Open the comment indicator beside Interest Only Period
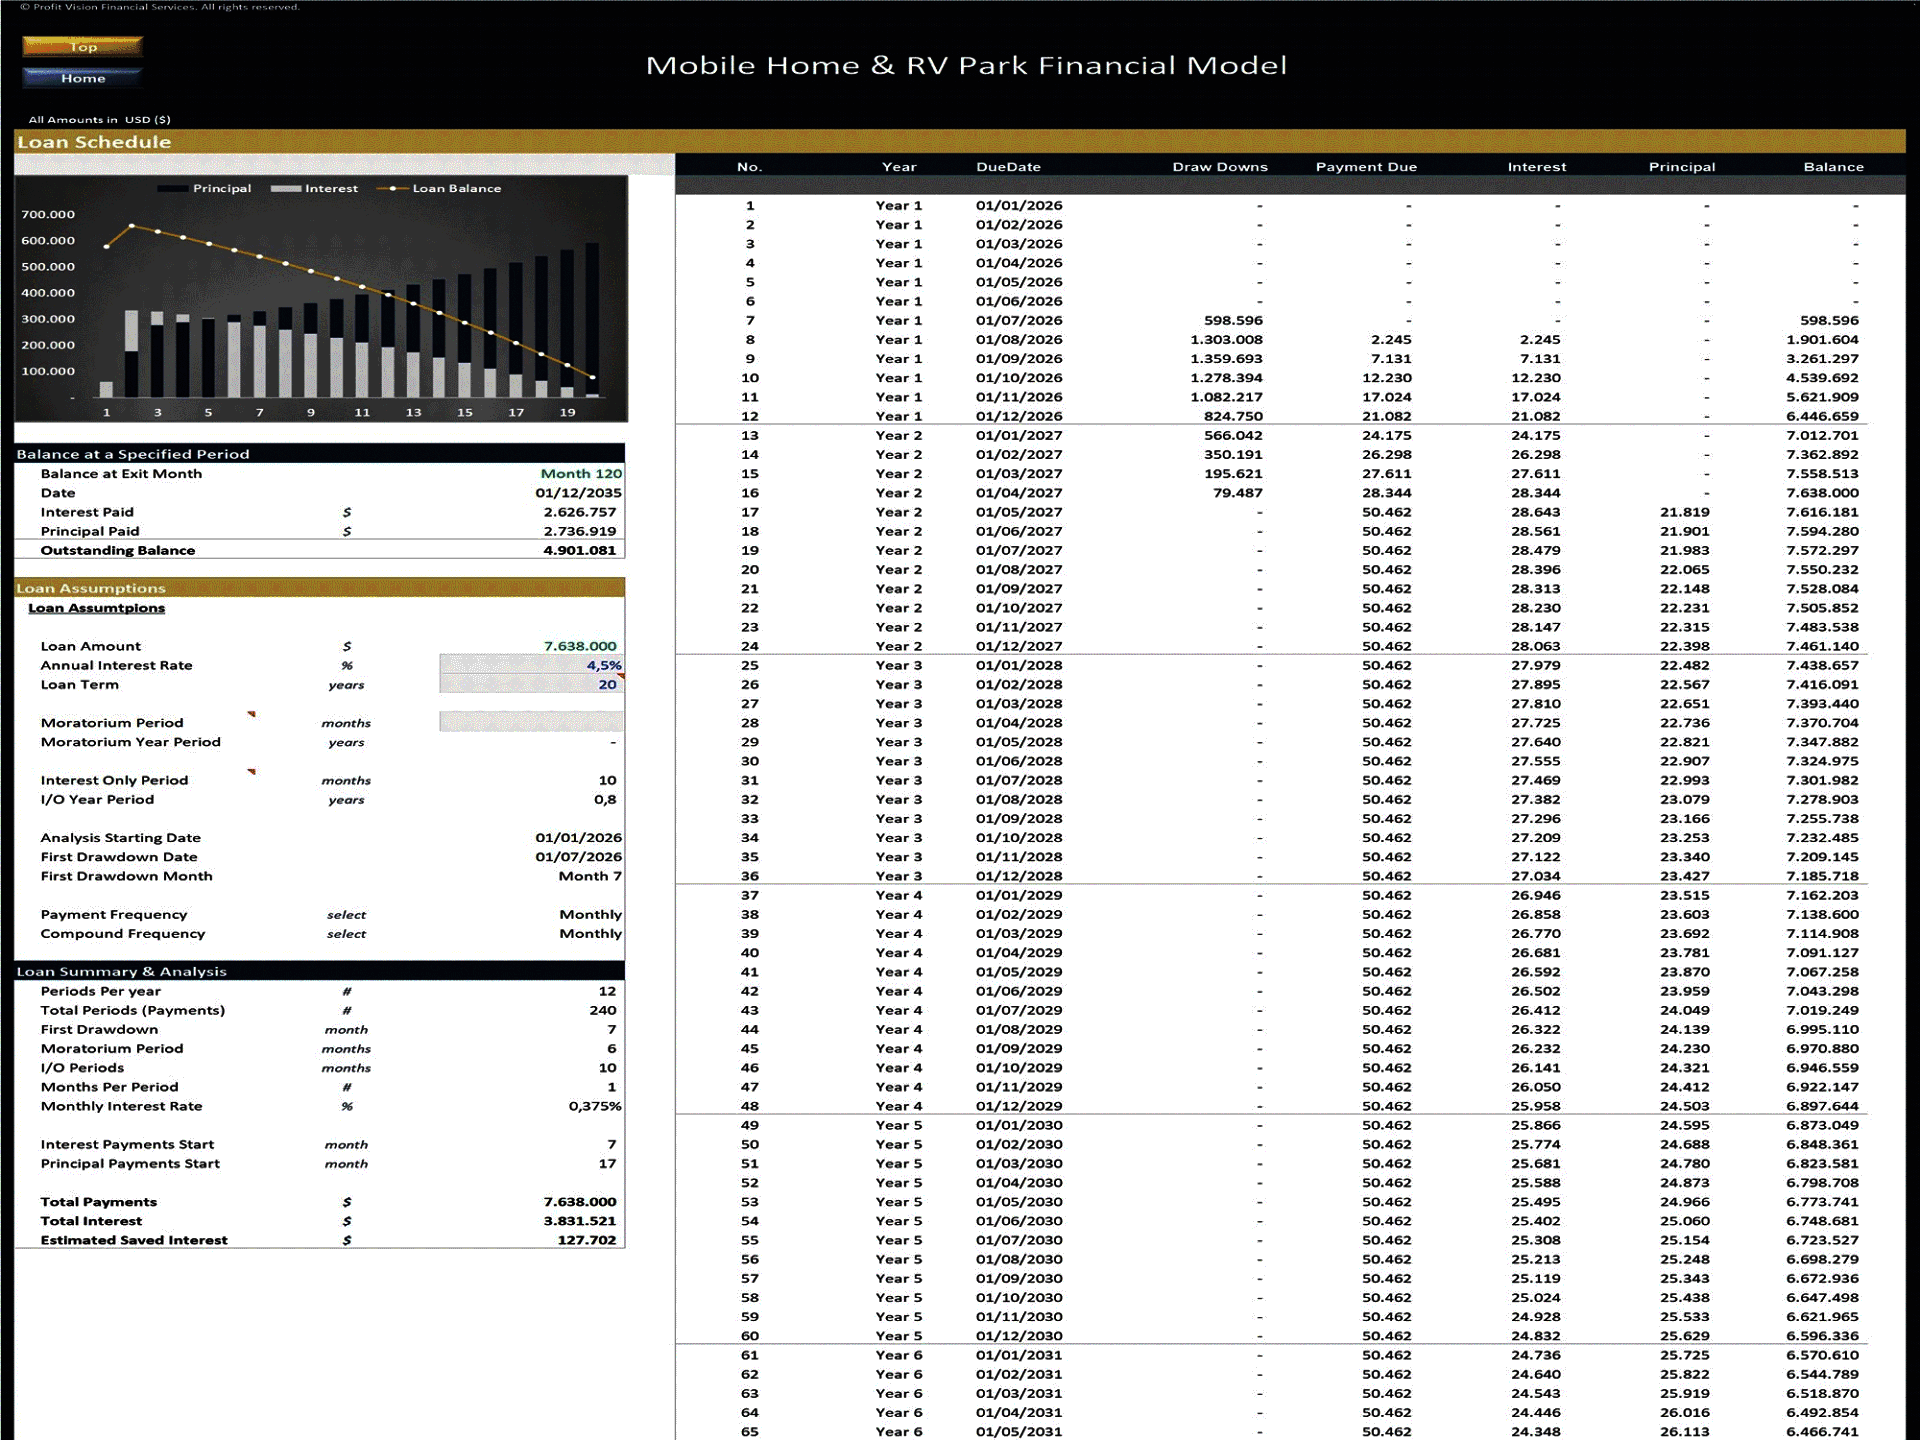1920x1440 pixels. 253,771
